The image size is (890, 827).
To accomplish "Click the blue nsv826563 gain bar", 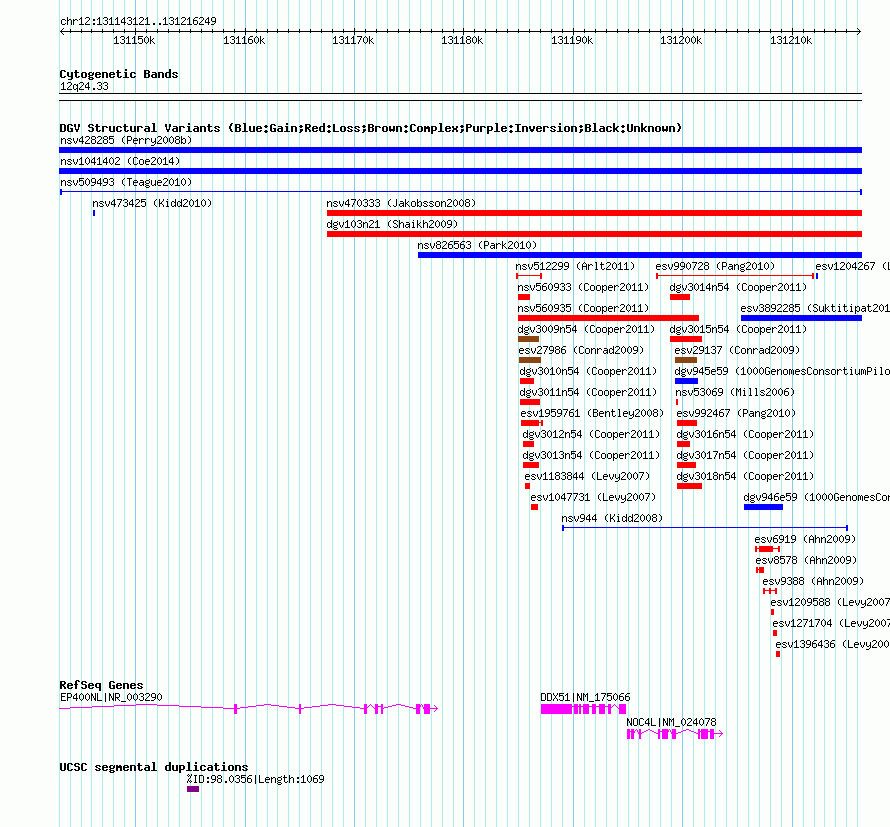I will tap(640, 255).
